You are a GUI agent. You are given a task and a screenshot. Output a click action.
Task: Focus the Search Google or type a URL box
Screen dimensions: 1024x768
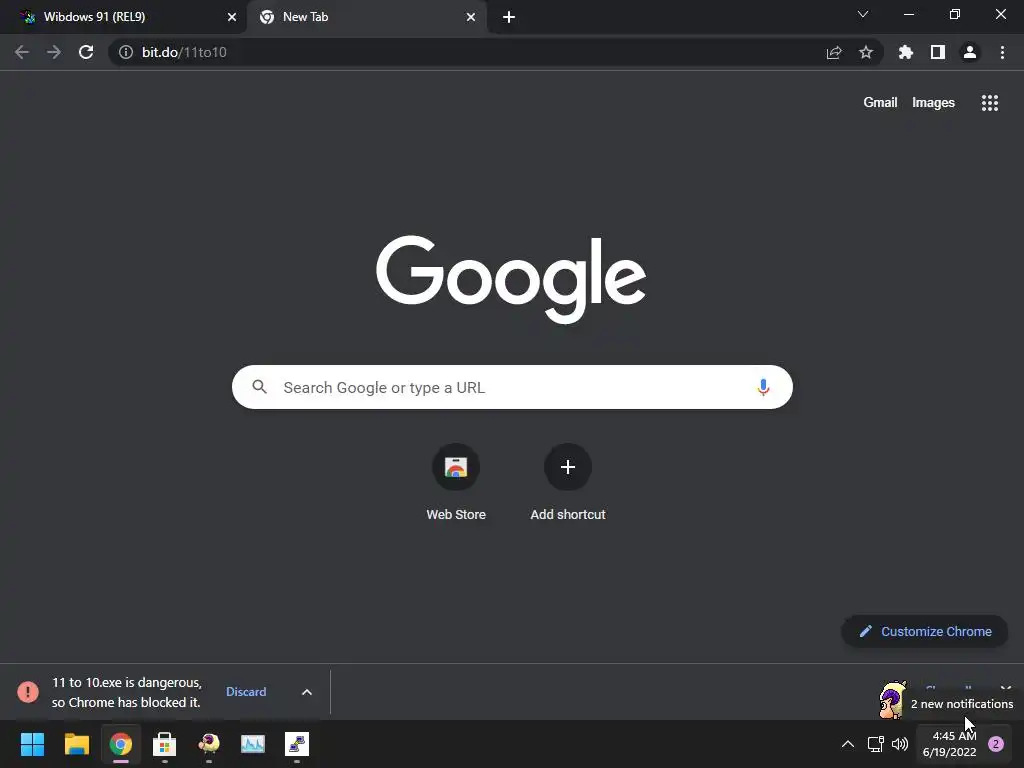(512, 387)
